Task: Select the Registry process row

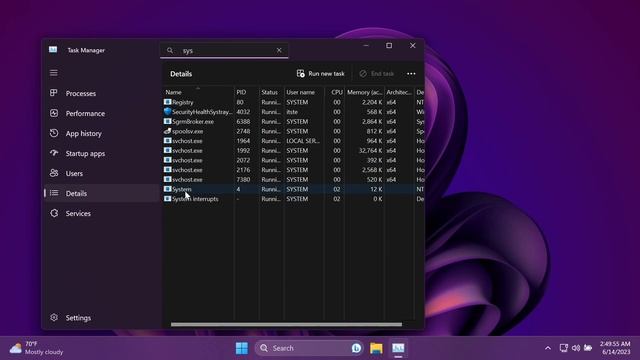Action: click(293, 102)
